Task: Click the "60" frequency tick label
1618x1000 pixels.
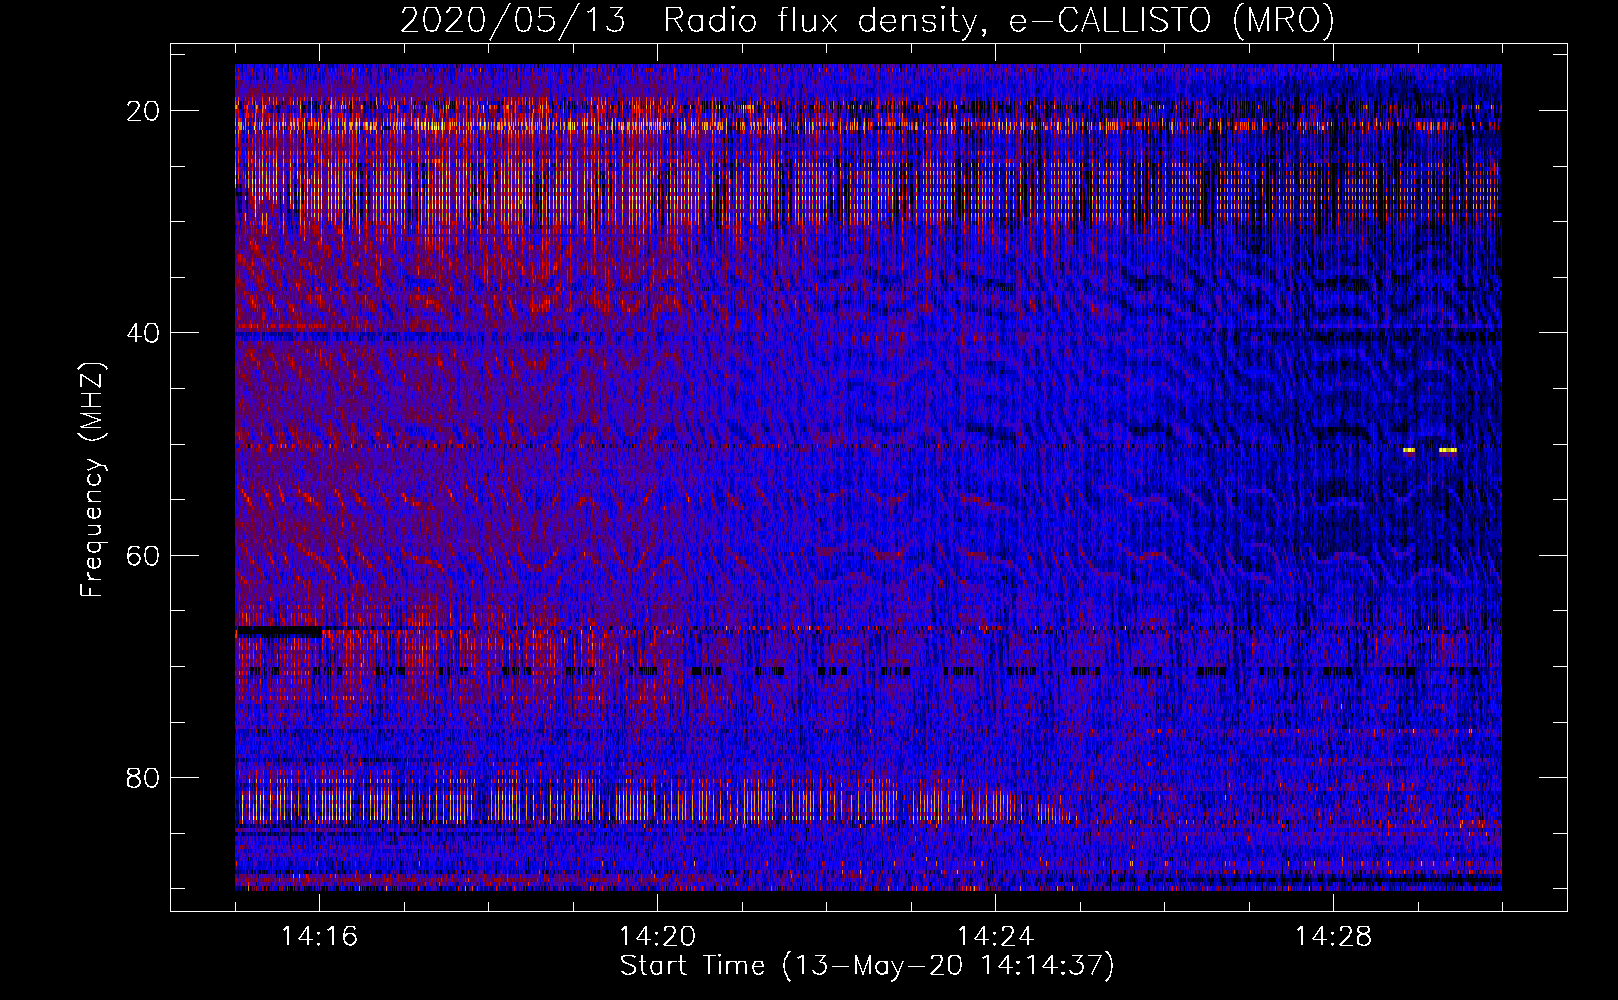Action: [144, 556]
